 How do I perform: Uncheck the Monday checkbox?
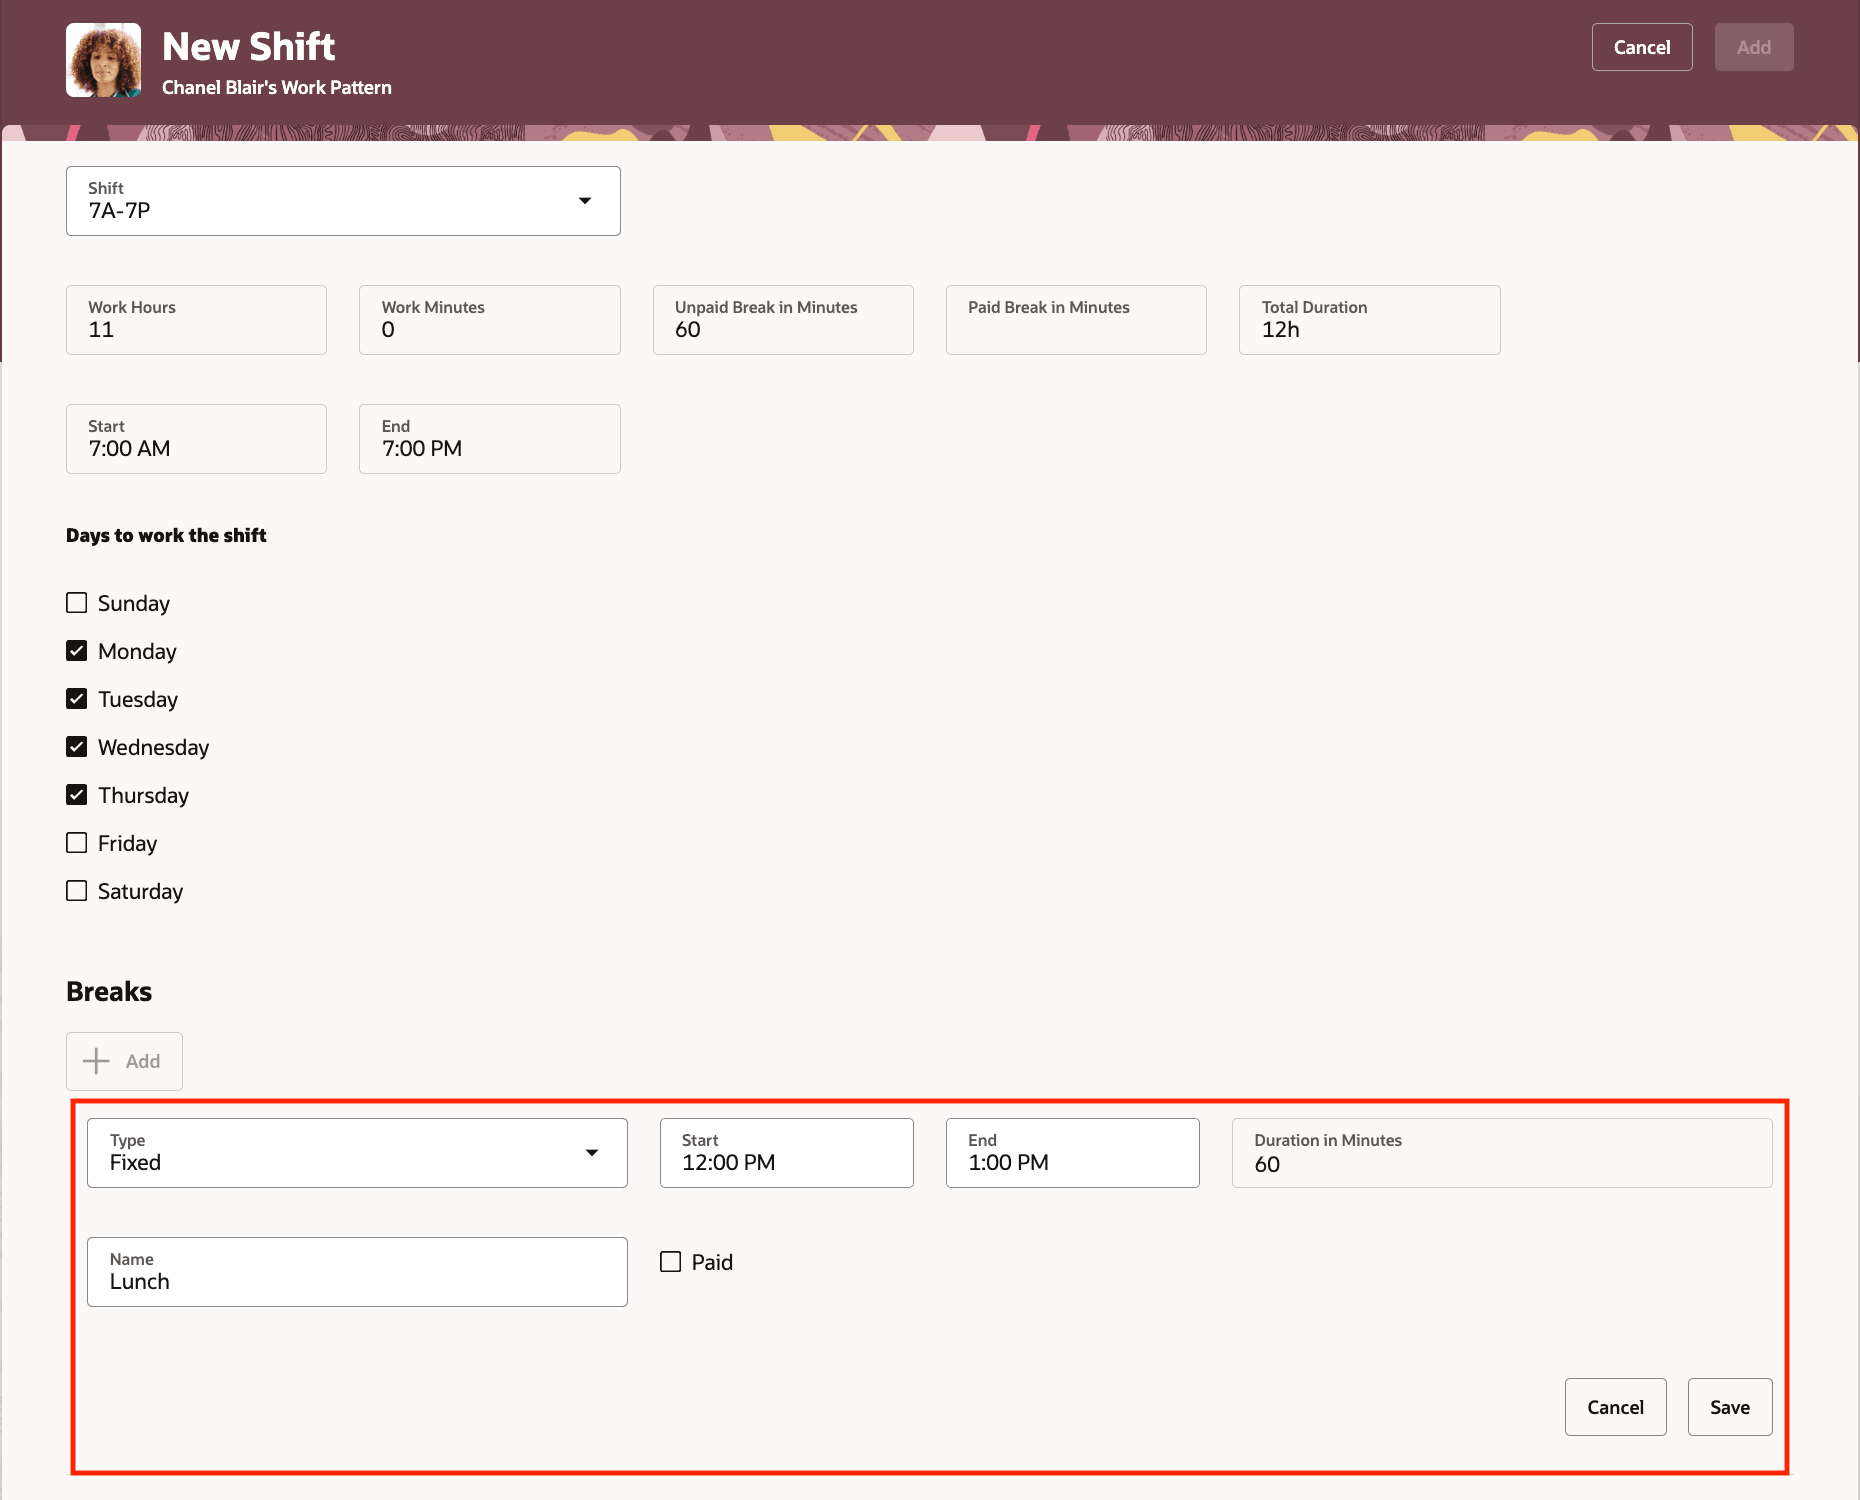(77, 650)
